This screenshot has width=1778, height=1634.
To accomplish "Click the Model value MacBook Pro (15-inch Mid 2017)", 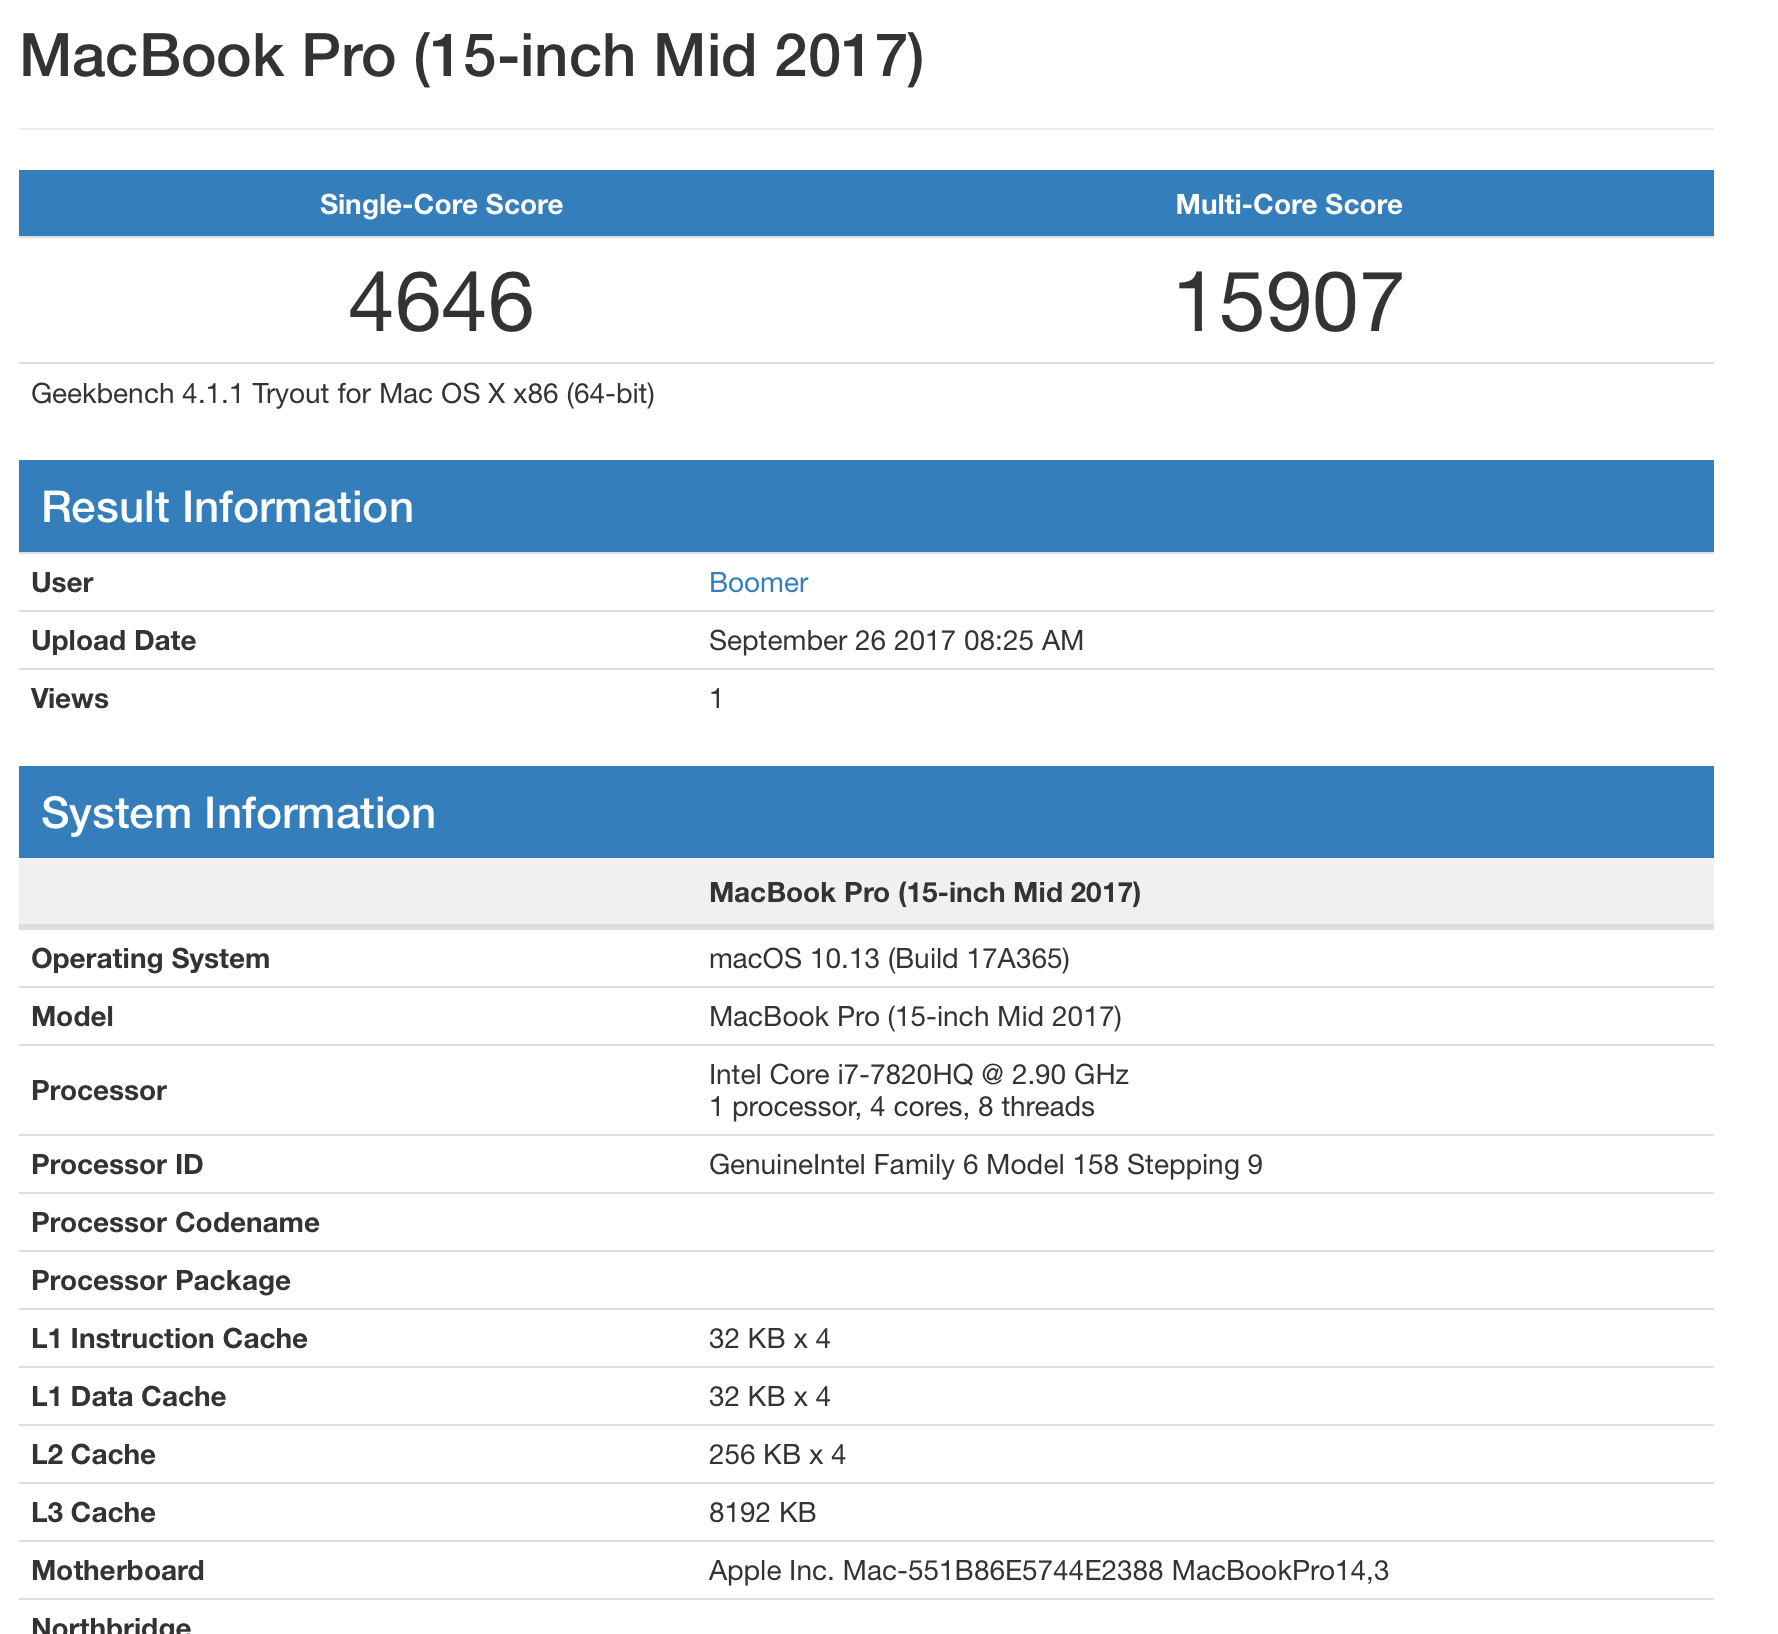I will click(x=915, y=1016).
